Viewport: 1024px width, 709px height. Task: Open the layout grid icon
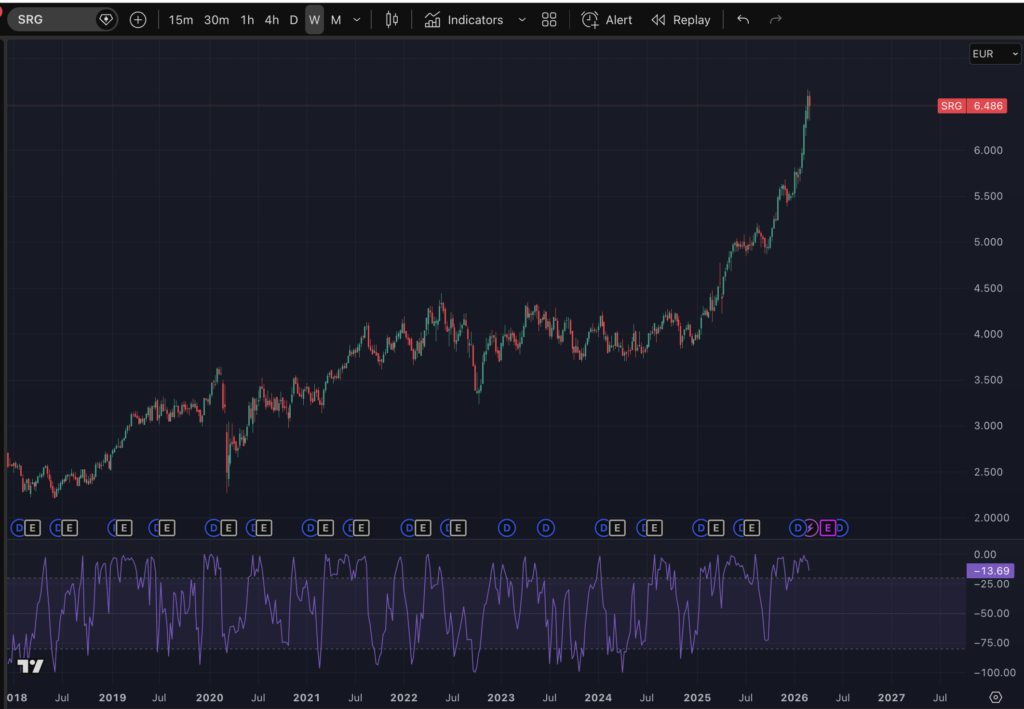[549, 20]
